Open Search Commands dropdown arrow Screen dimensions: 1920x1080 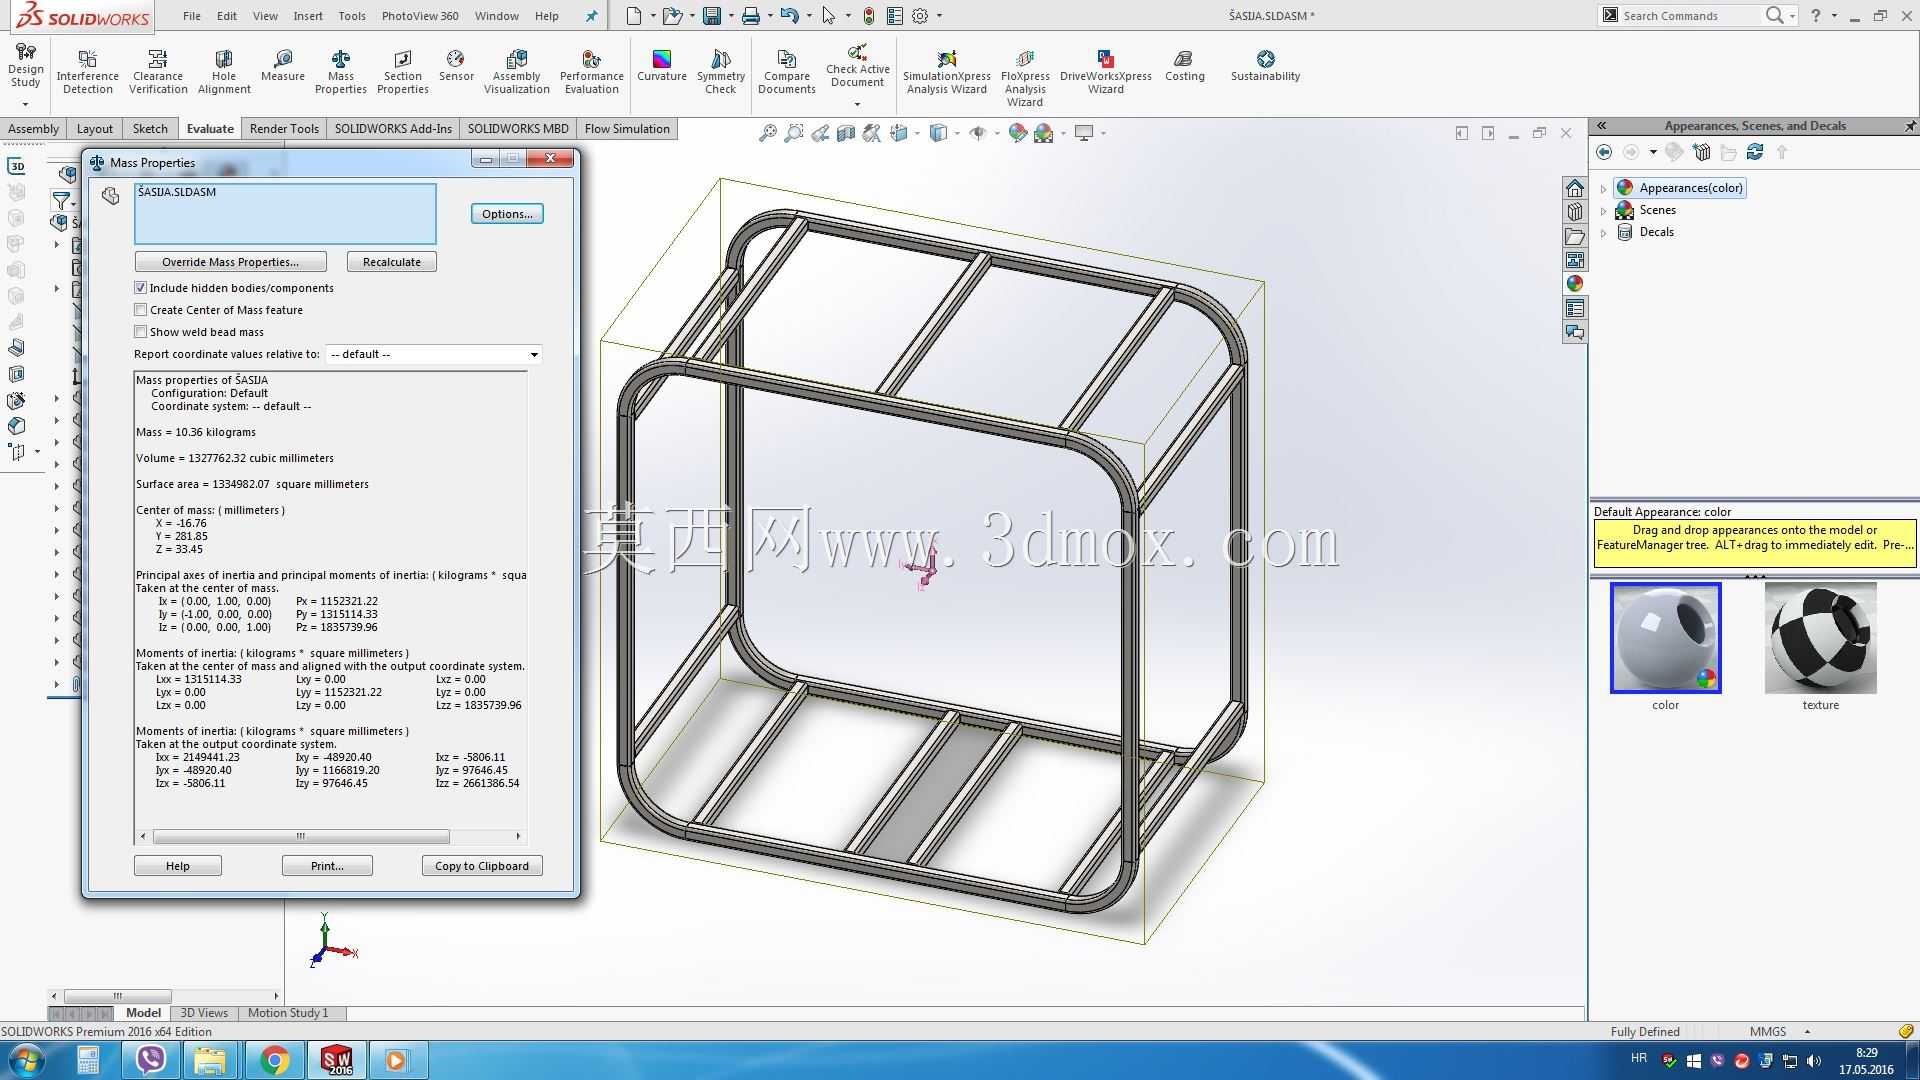pyautogui.click(x=1792, y=16)
